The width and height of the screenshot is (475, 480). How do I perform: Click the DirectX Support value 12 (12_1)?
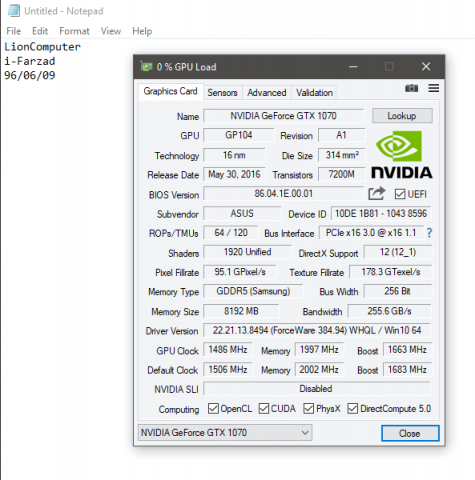tap(398, 252)
